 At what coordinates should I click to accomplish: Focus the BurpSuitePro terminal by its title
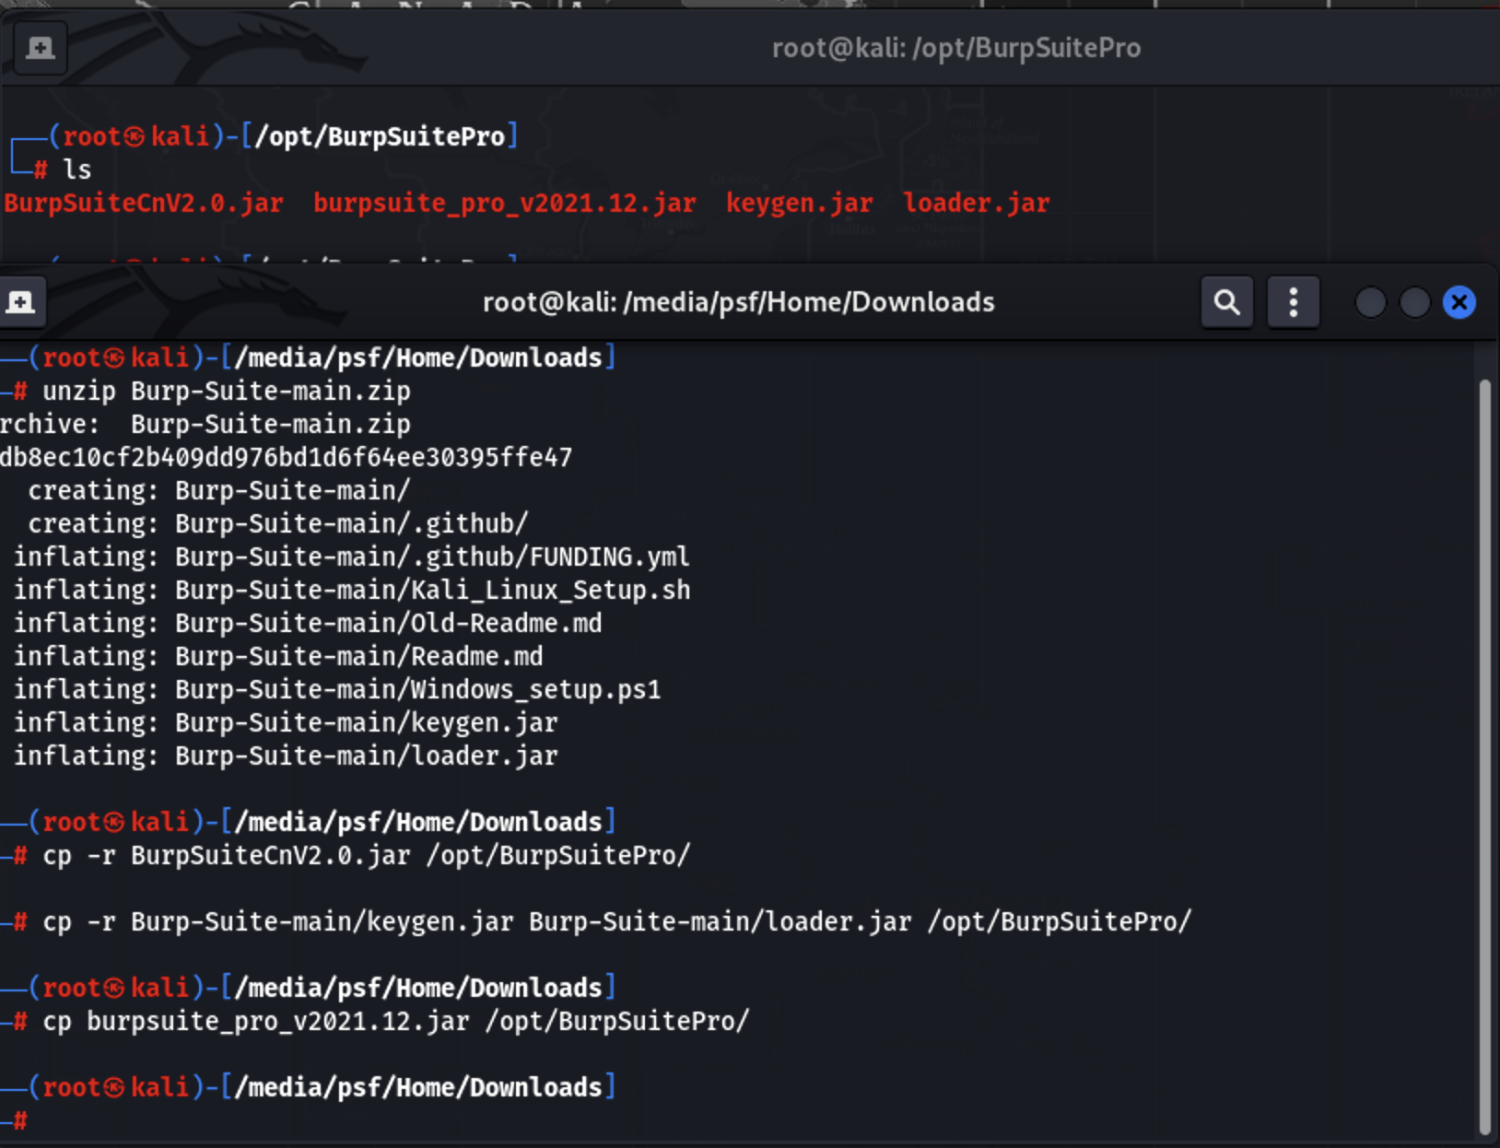click(955, 48)
